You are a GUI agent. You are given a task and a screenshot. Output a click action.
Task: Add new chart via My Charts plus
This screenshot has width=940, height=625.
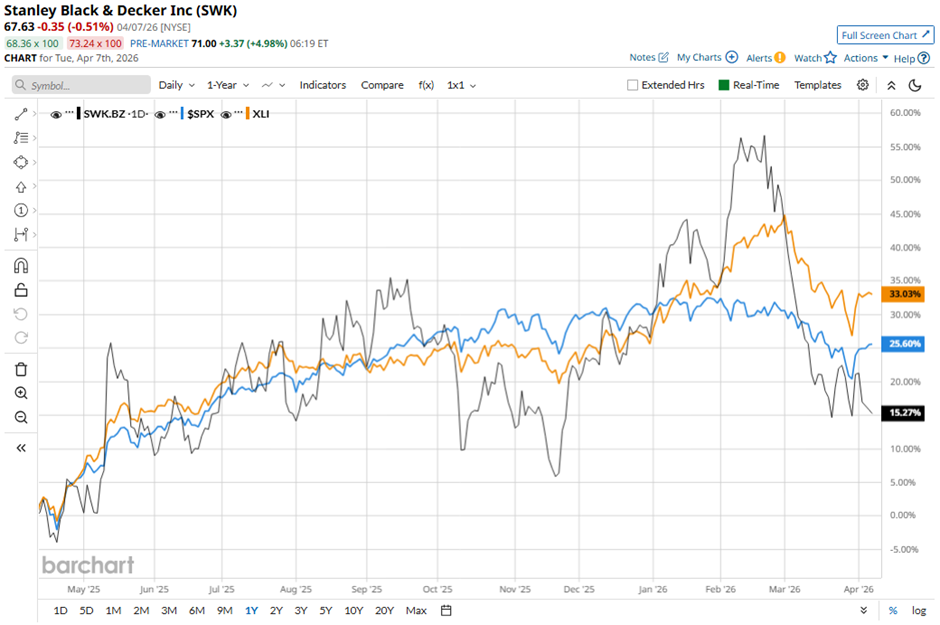coord(731,57)
